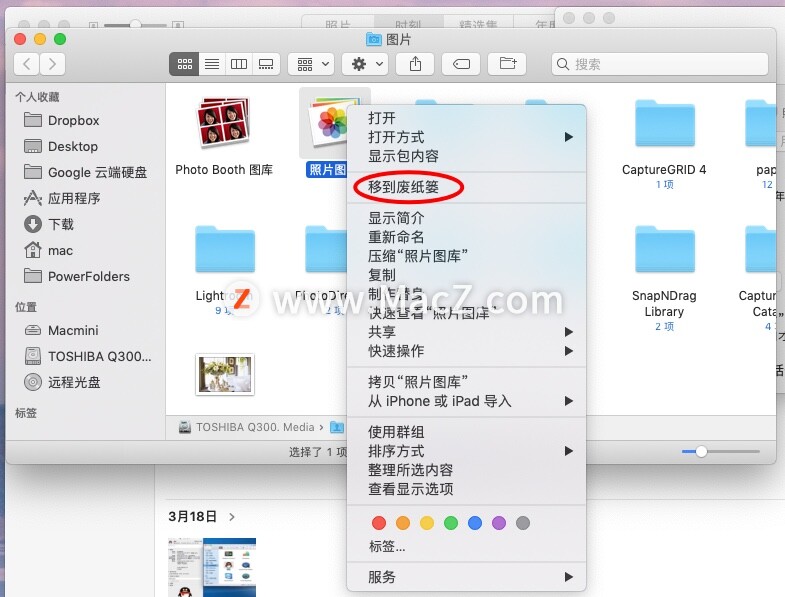Screen dimensions: 785x597
Task: Apply the gray tag color
Action: click(523, 523)
